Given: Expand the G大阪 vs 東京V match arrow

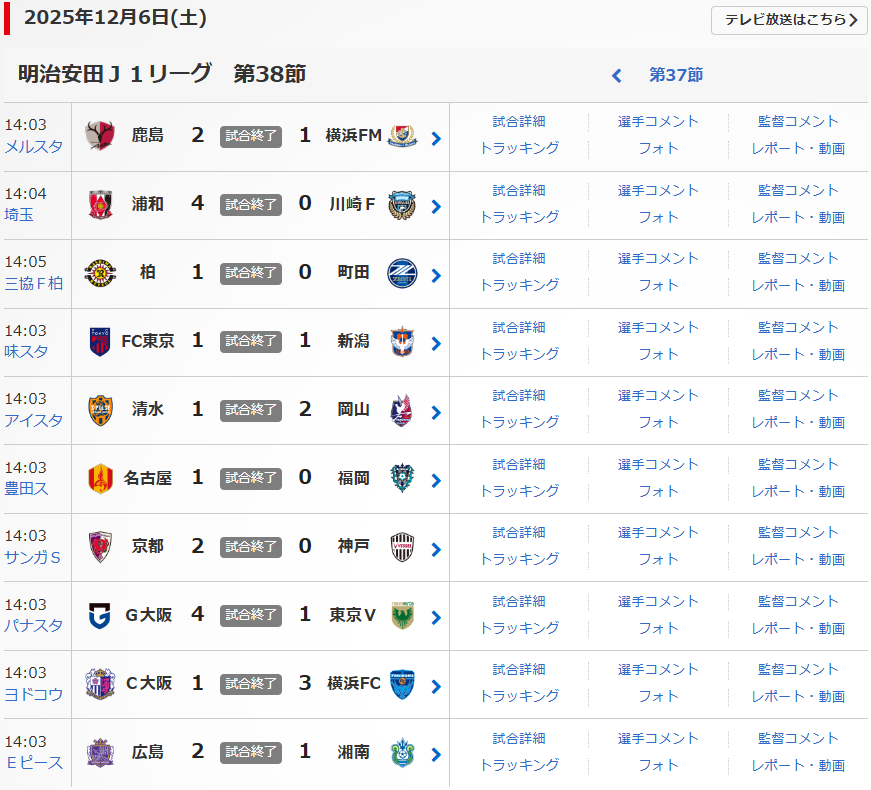Looking at the screenshot, I should pyautogui.click(x=436, y=617).
